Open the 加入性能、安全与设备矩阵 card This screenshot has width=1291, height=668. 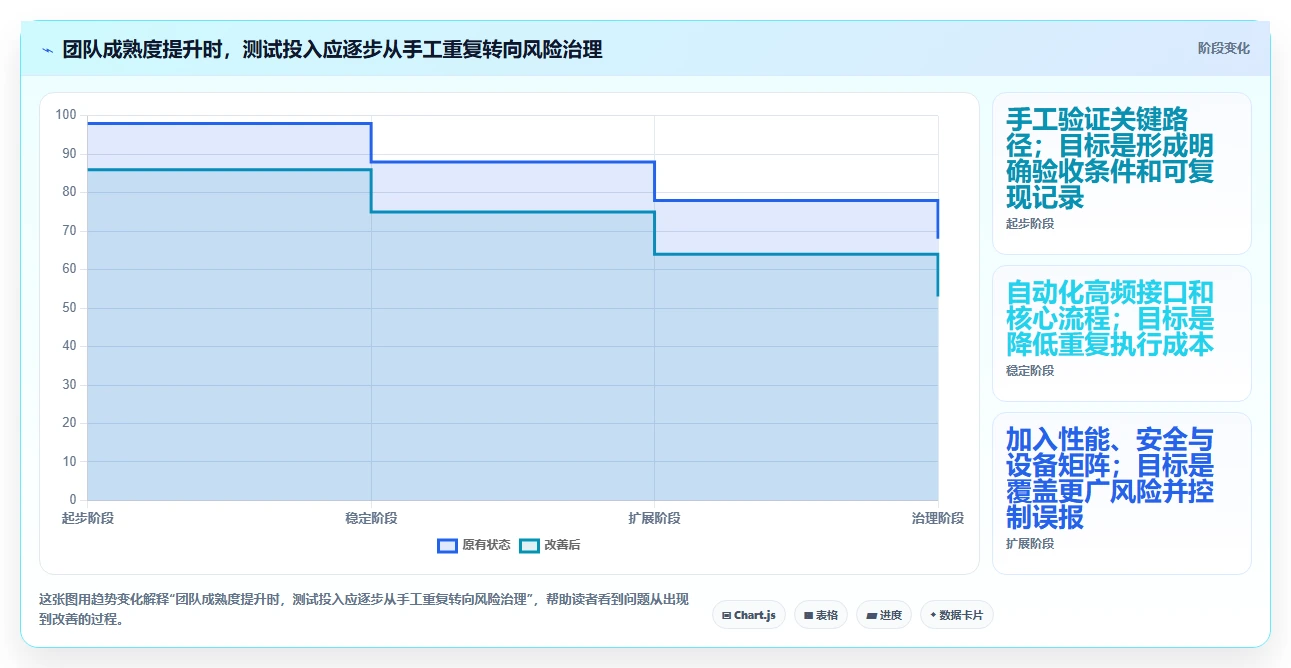[1121, 493]
